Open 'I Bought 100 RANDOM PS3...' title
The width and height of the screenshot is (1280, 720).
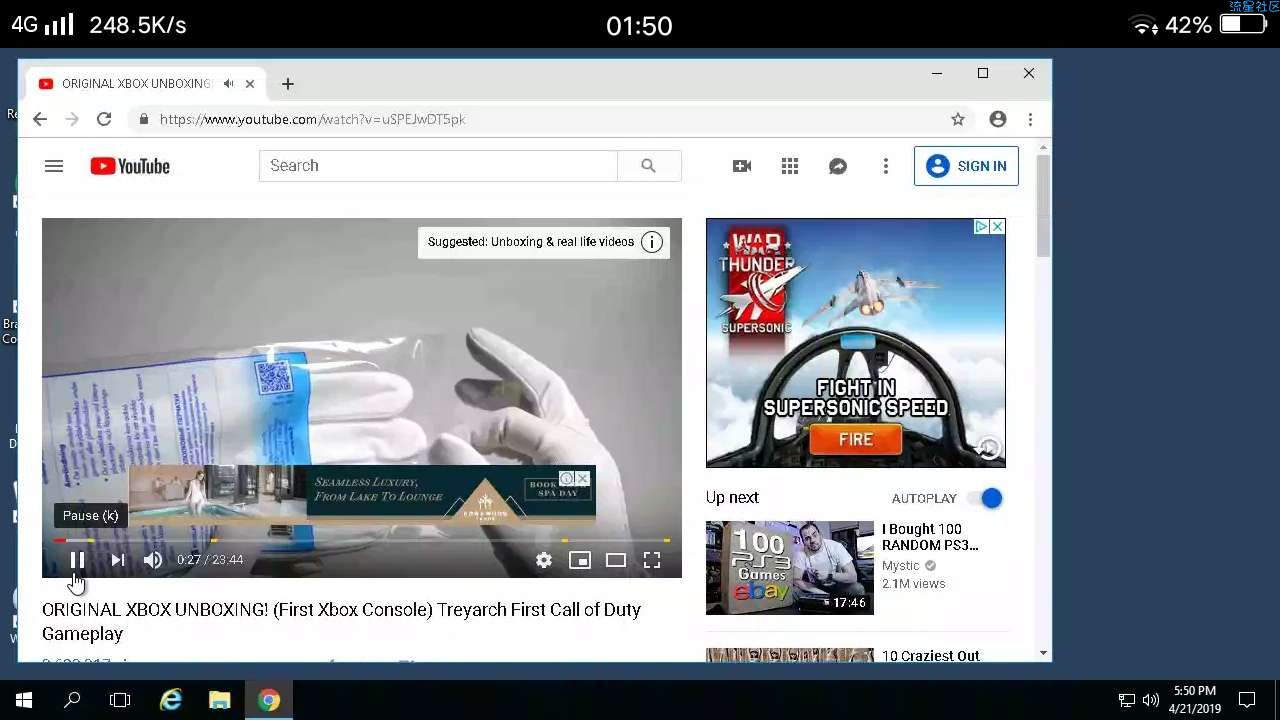[x=930, y=537]
